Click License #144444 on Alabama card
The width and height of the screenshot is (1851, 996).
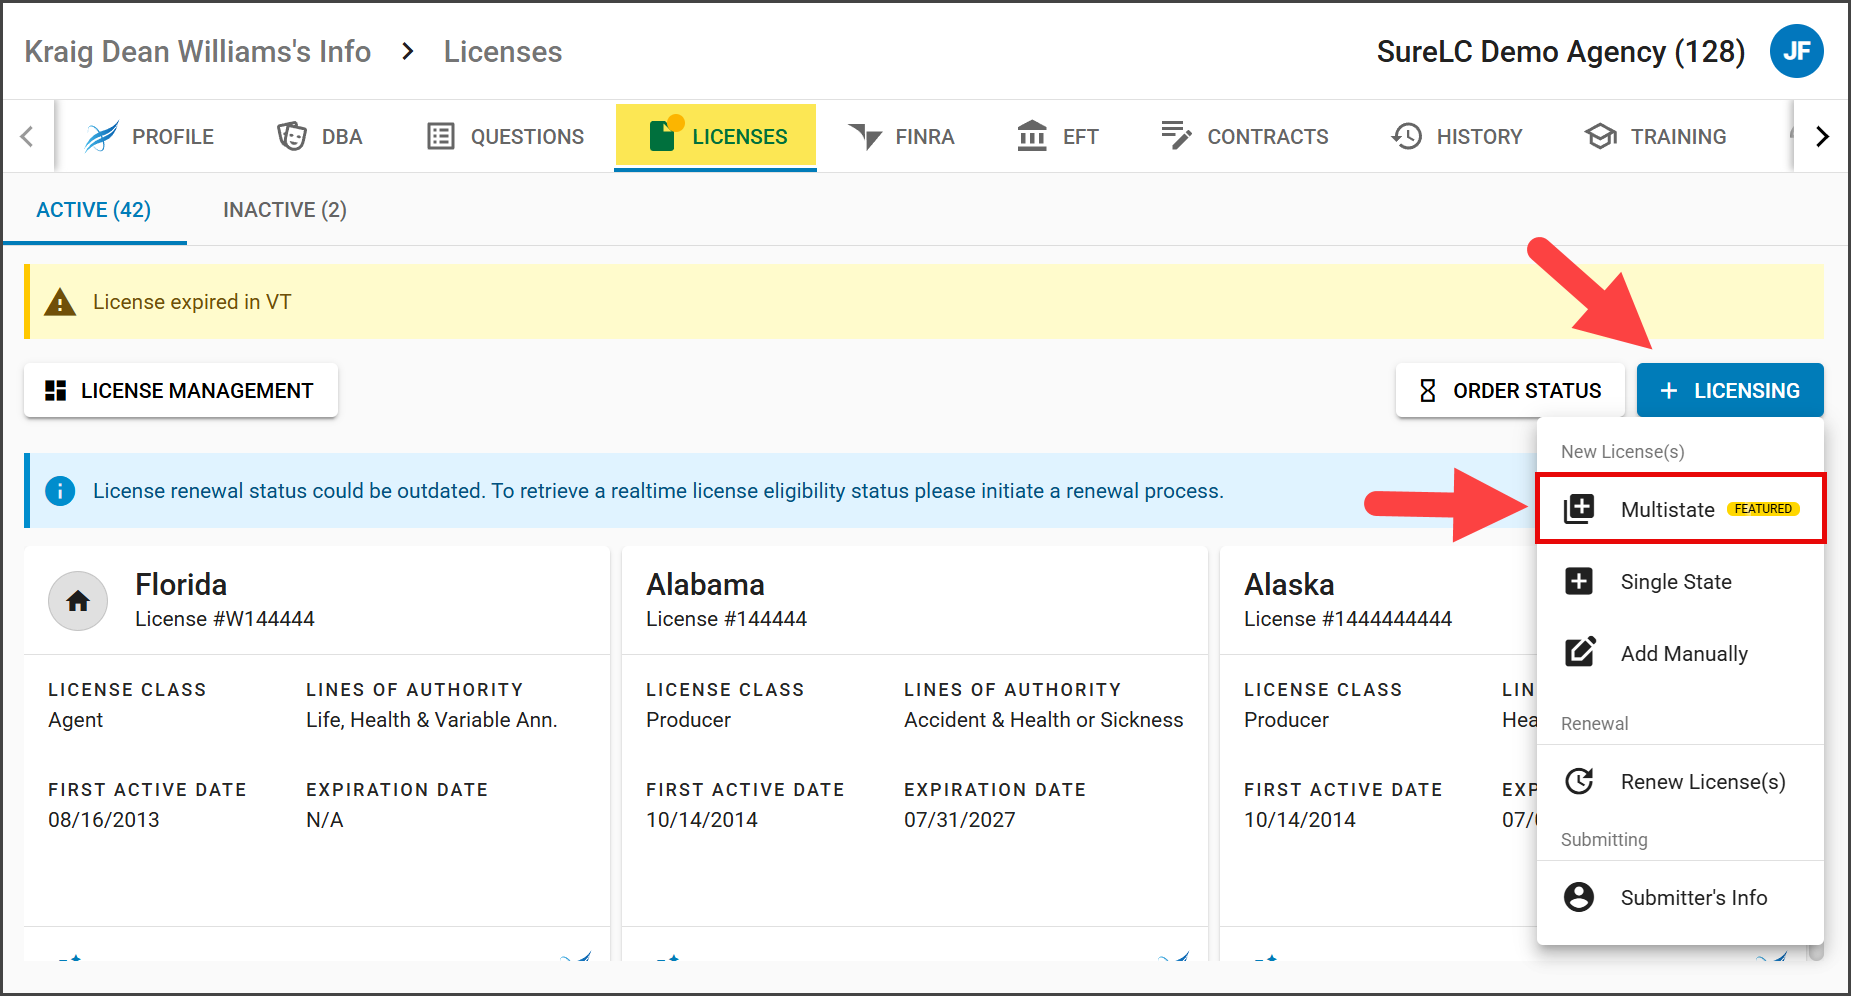coord(726,619)
